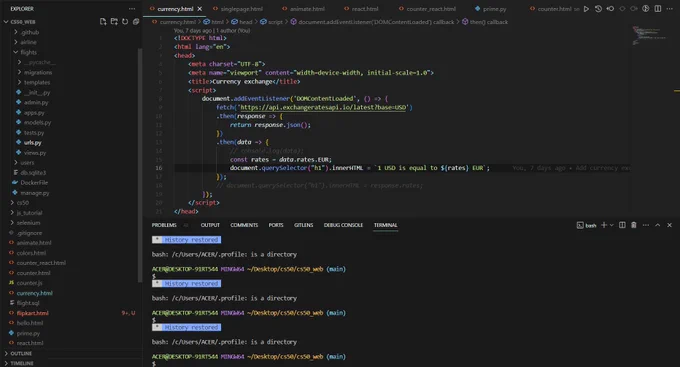The height and width of the screenshot is (367, 680).
Task: Split the terminal panel
Action: [622, 225]
